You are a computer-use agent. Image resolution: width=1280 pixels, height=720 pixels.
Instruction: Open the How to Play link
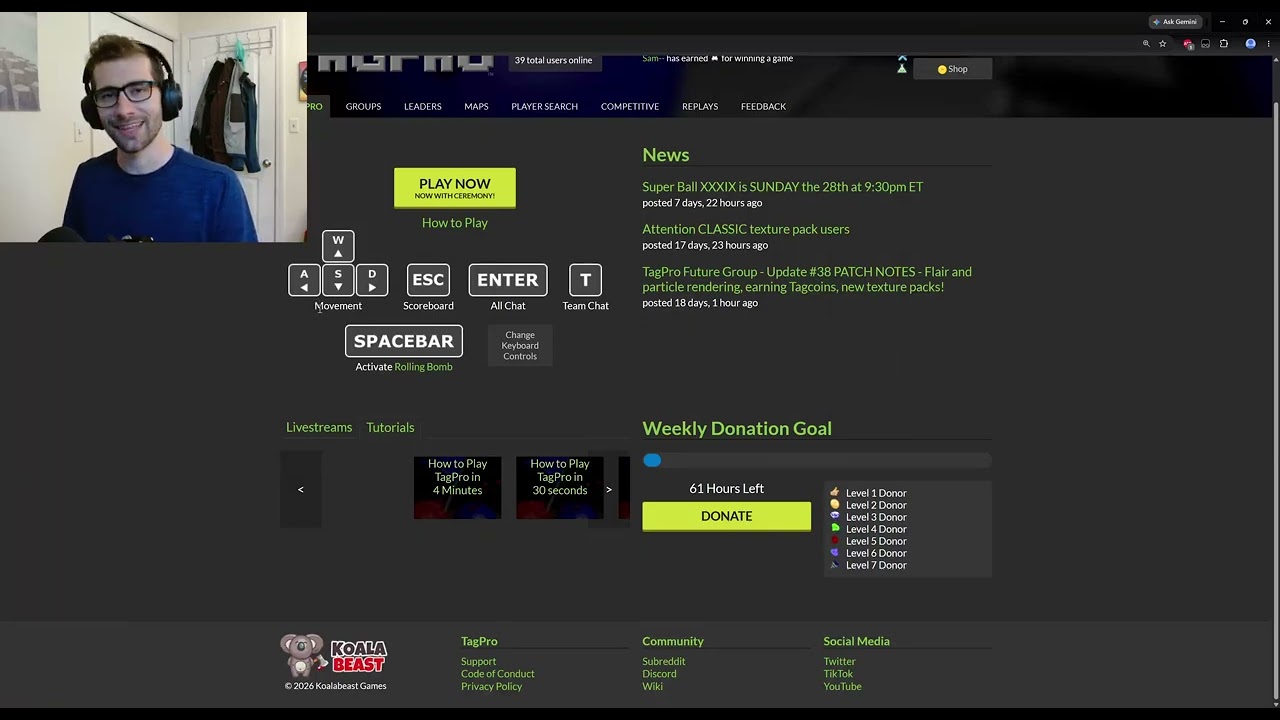coord(455,223)
